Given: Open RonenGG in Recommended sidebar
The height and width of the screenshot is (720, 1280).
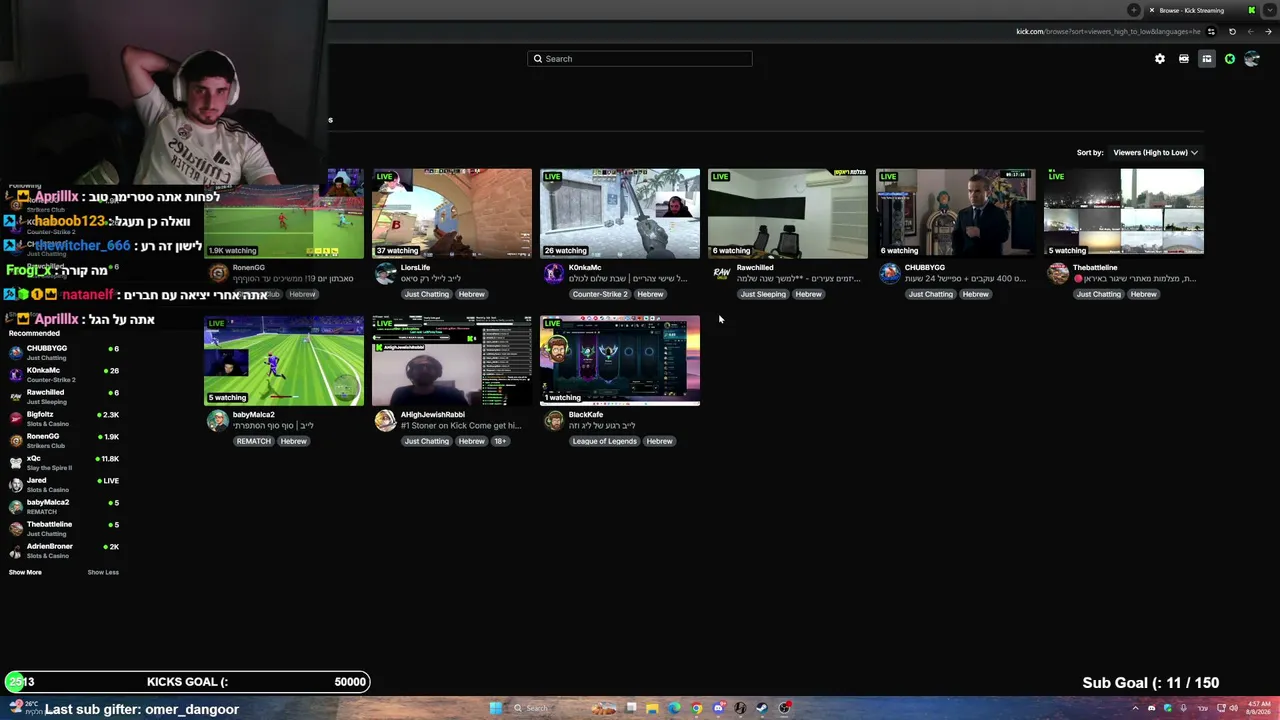Looking at the screenshot, I should (62, 441).
